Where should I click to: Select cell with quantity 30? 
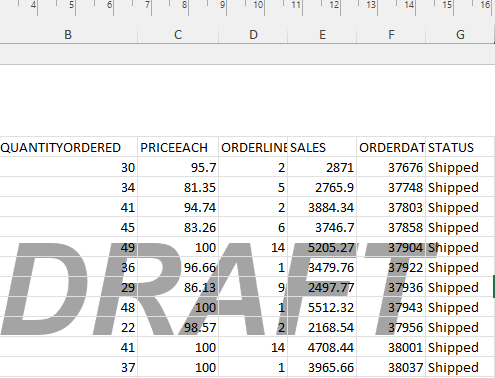(x=68, y=167)
